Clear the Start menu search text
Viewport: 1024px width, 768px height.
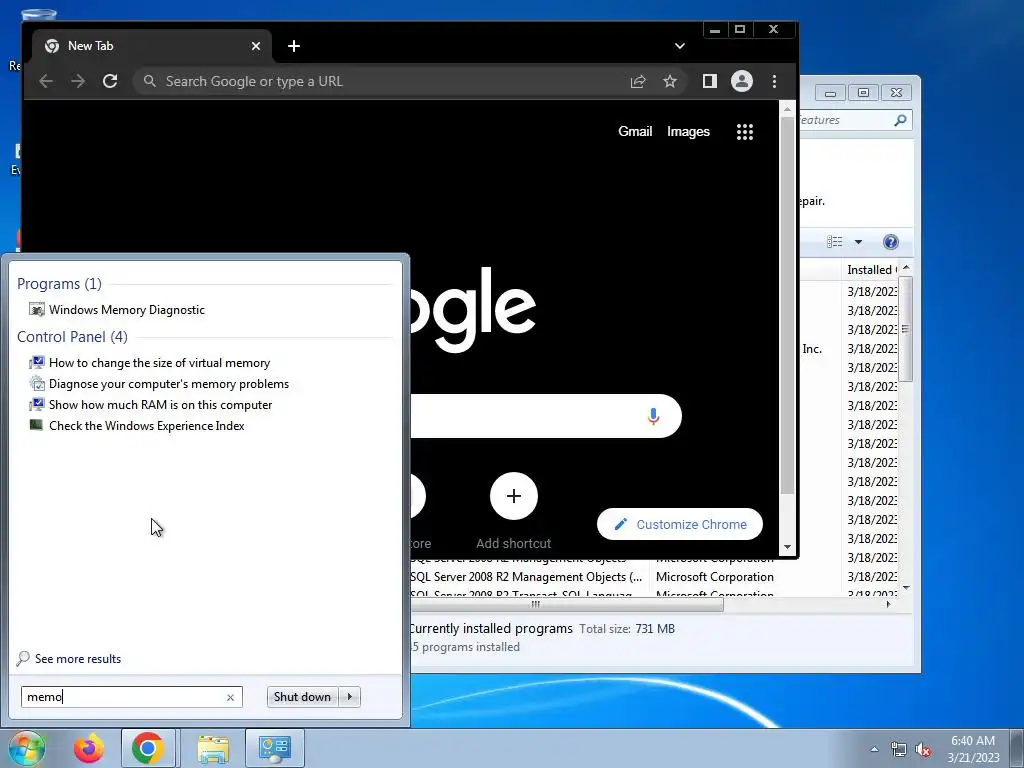pos(230,697)
